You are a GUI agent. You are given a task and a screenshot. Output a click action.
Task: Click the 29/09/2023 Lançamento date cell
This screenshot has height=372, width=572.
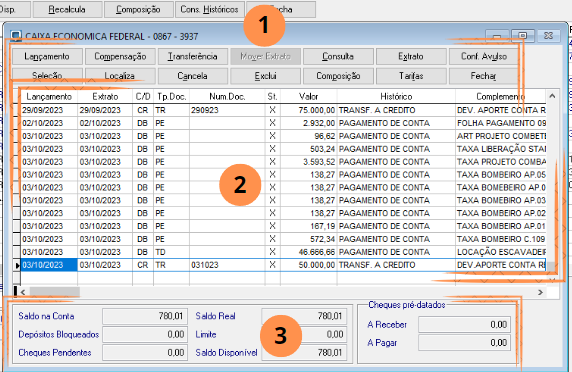(x=49, y=110)
